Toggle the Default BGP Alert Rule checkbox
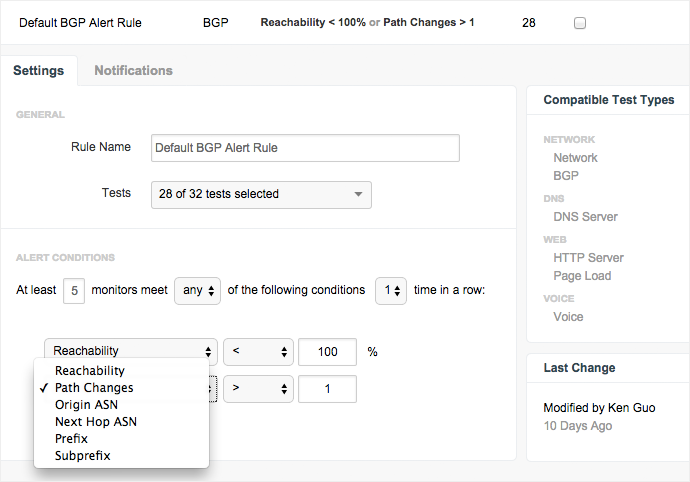Screen dimensions: 690x482 [x=579, y=23]
